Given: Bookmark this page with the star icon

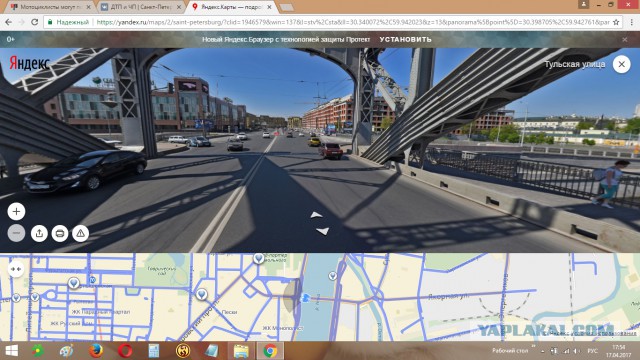Looking at the screenshot, I should (x=616, y=22).
